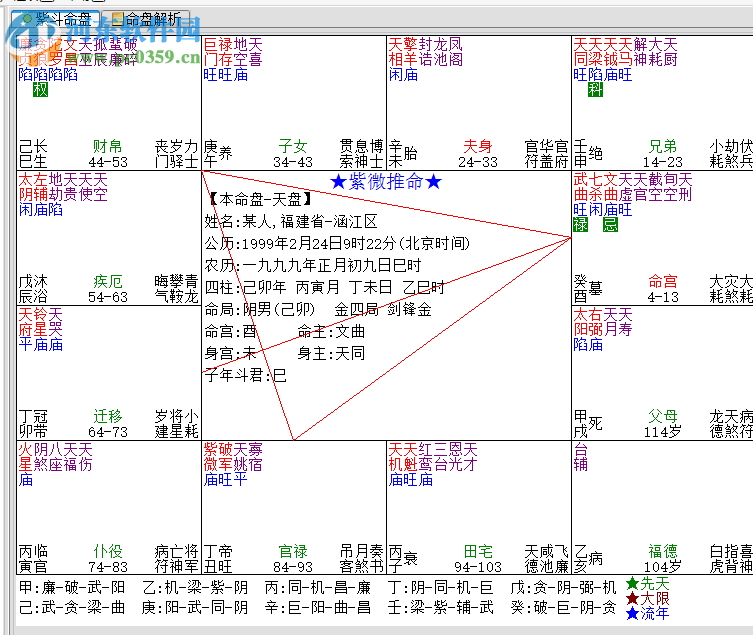Viewport: 753px width, 635px height.
Task: Click the blue 流年 star legend
Action: point(647,613)
